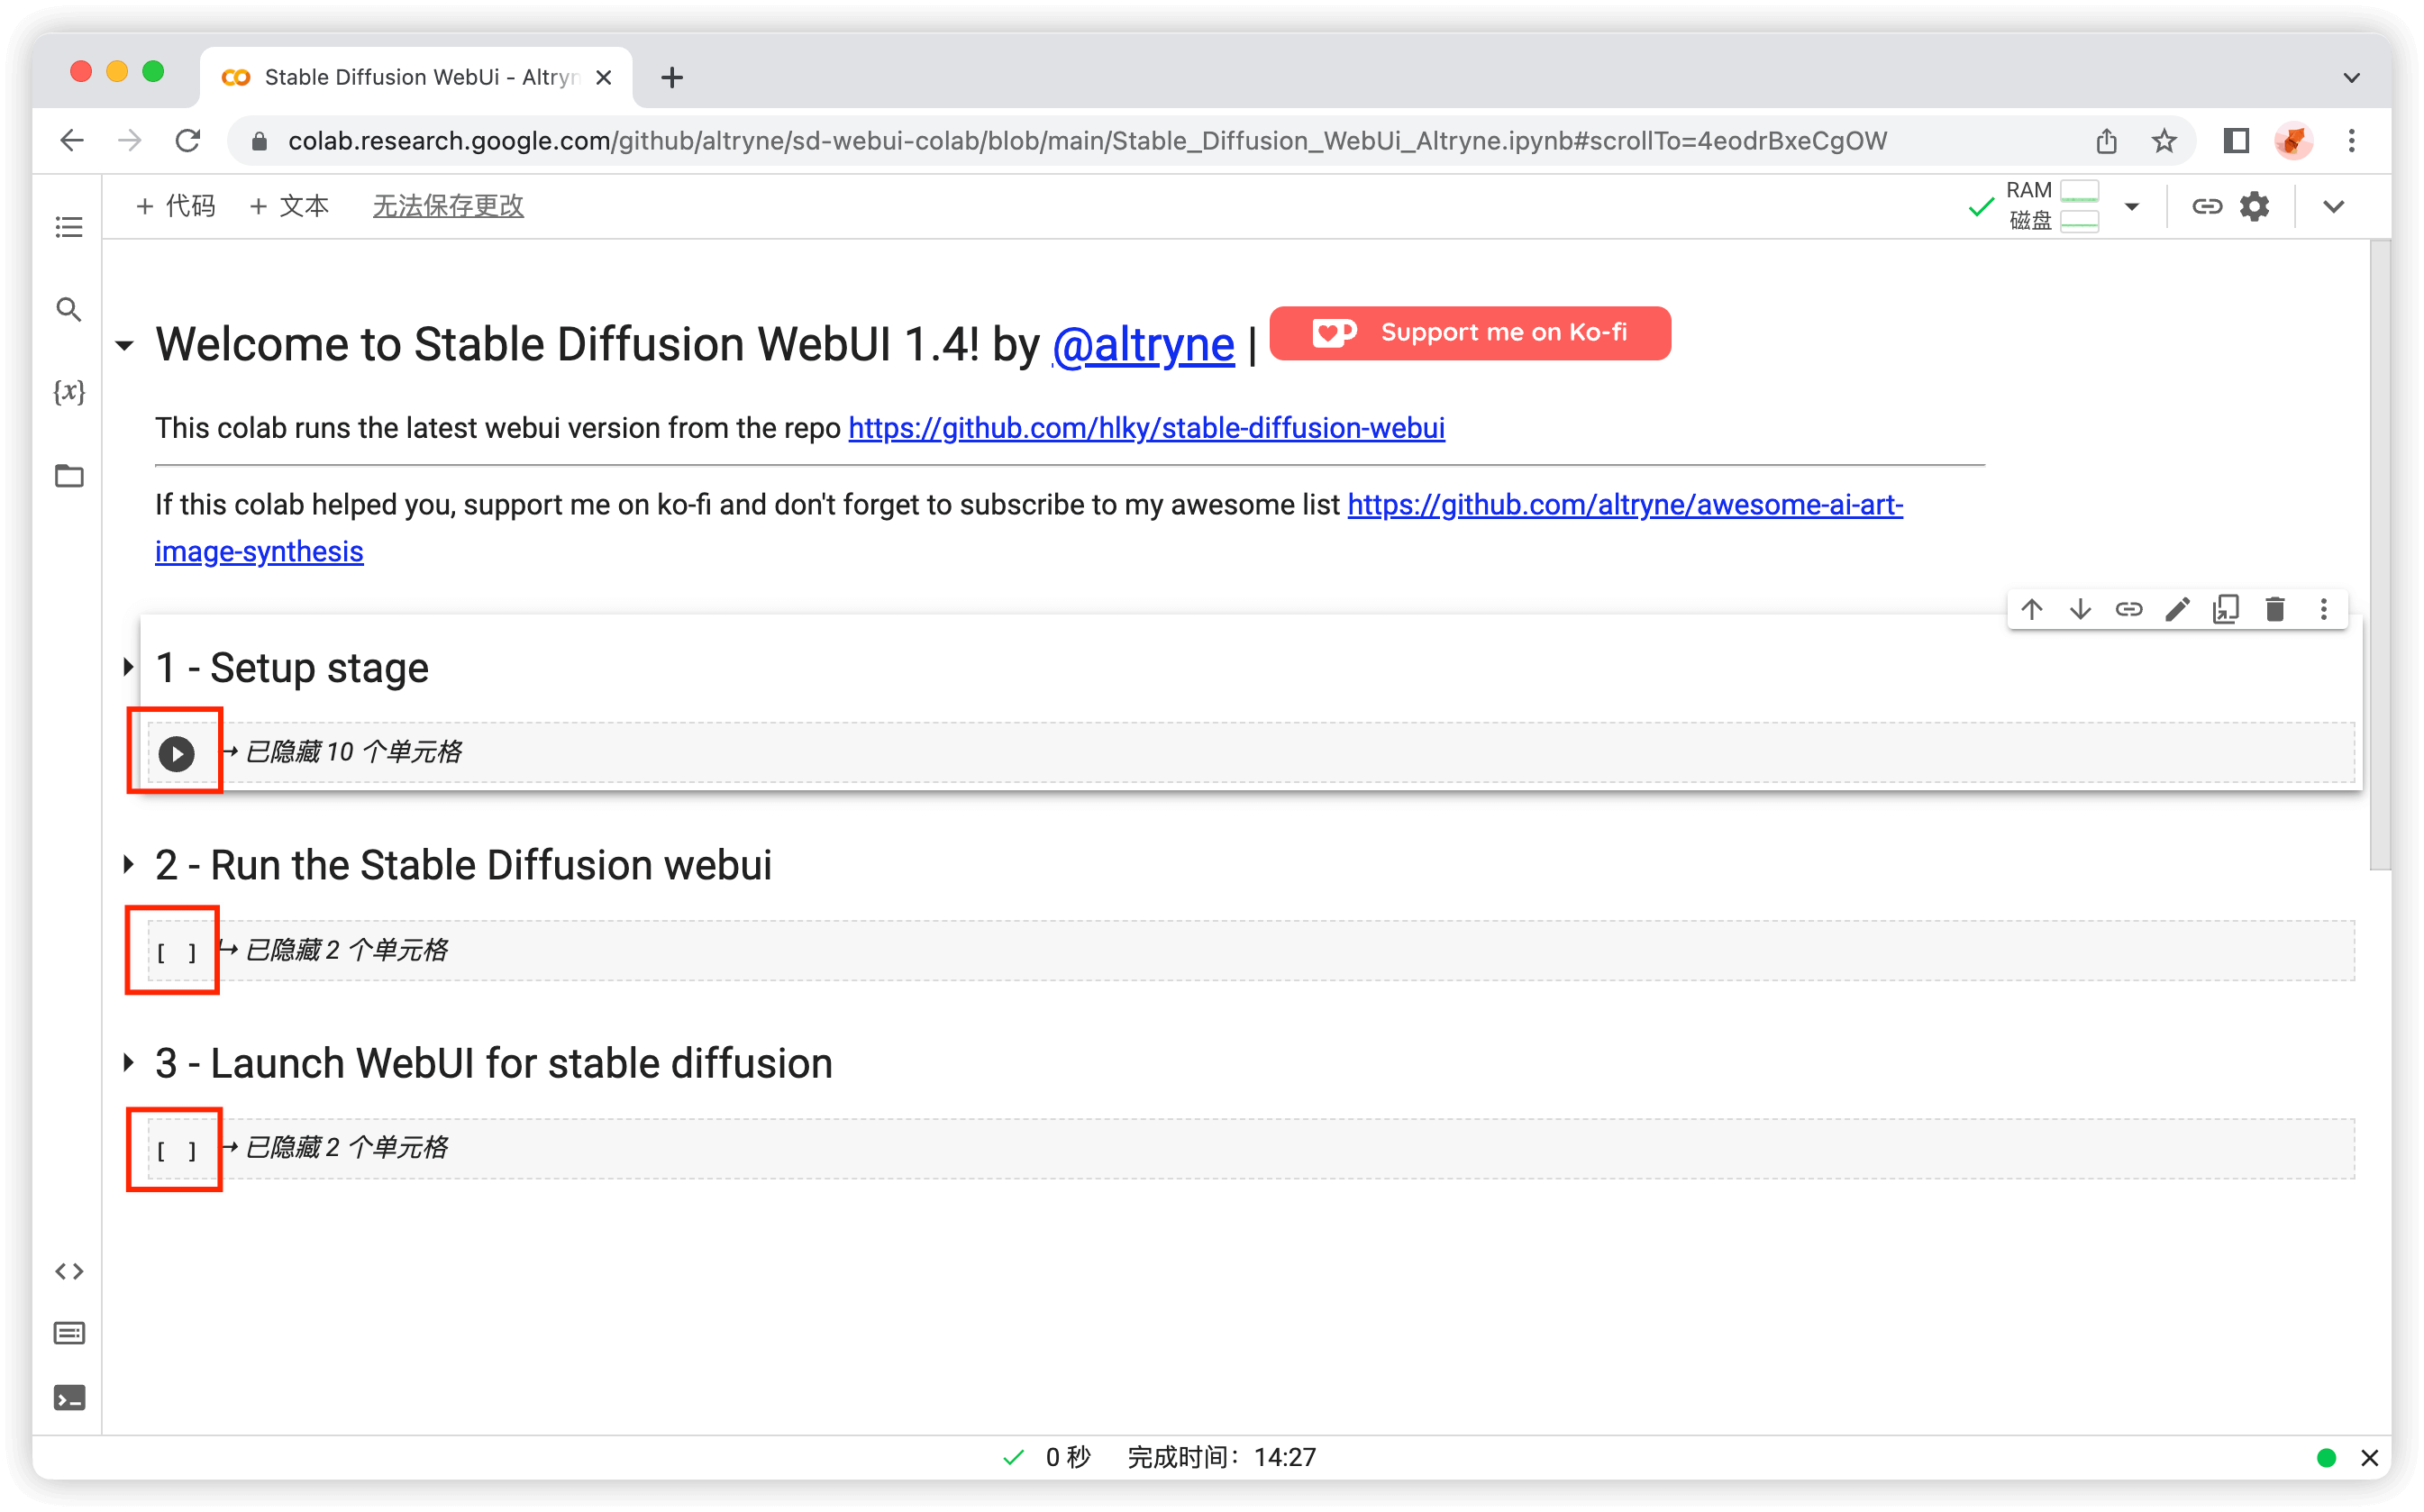Run cells under Run the Stable Diffusion webui

[x=176, y=953]
